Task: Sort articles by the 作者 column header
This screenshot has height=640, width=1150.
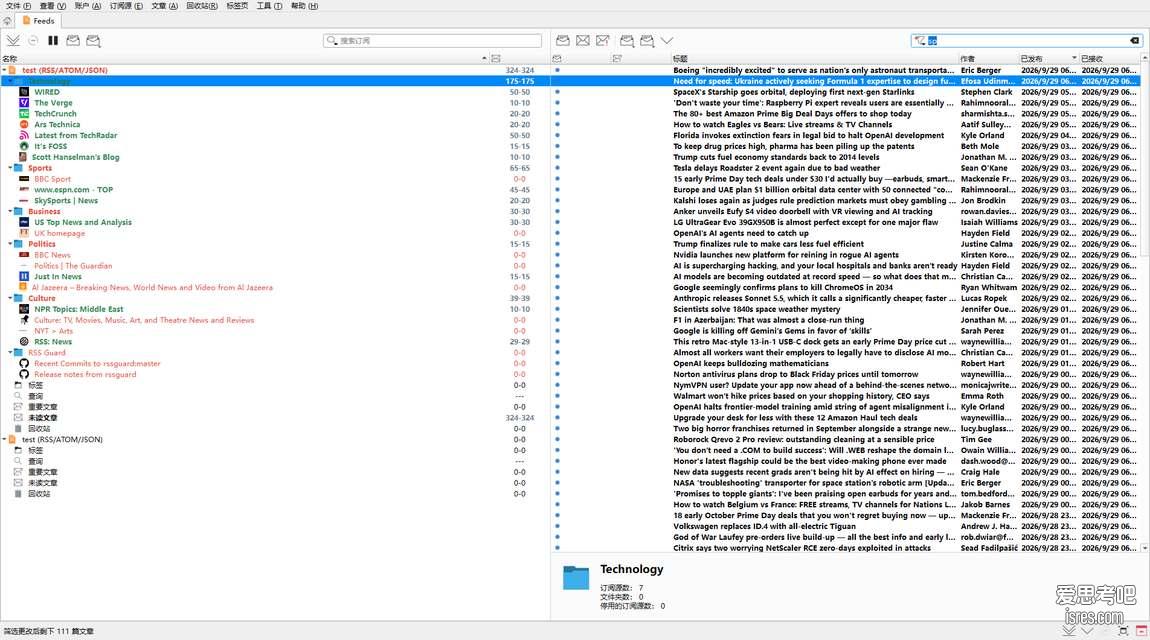Action: [988, 58]
